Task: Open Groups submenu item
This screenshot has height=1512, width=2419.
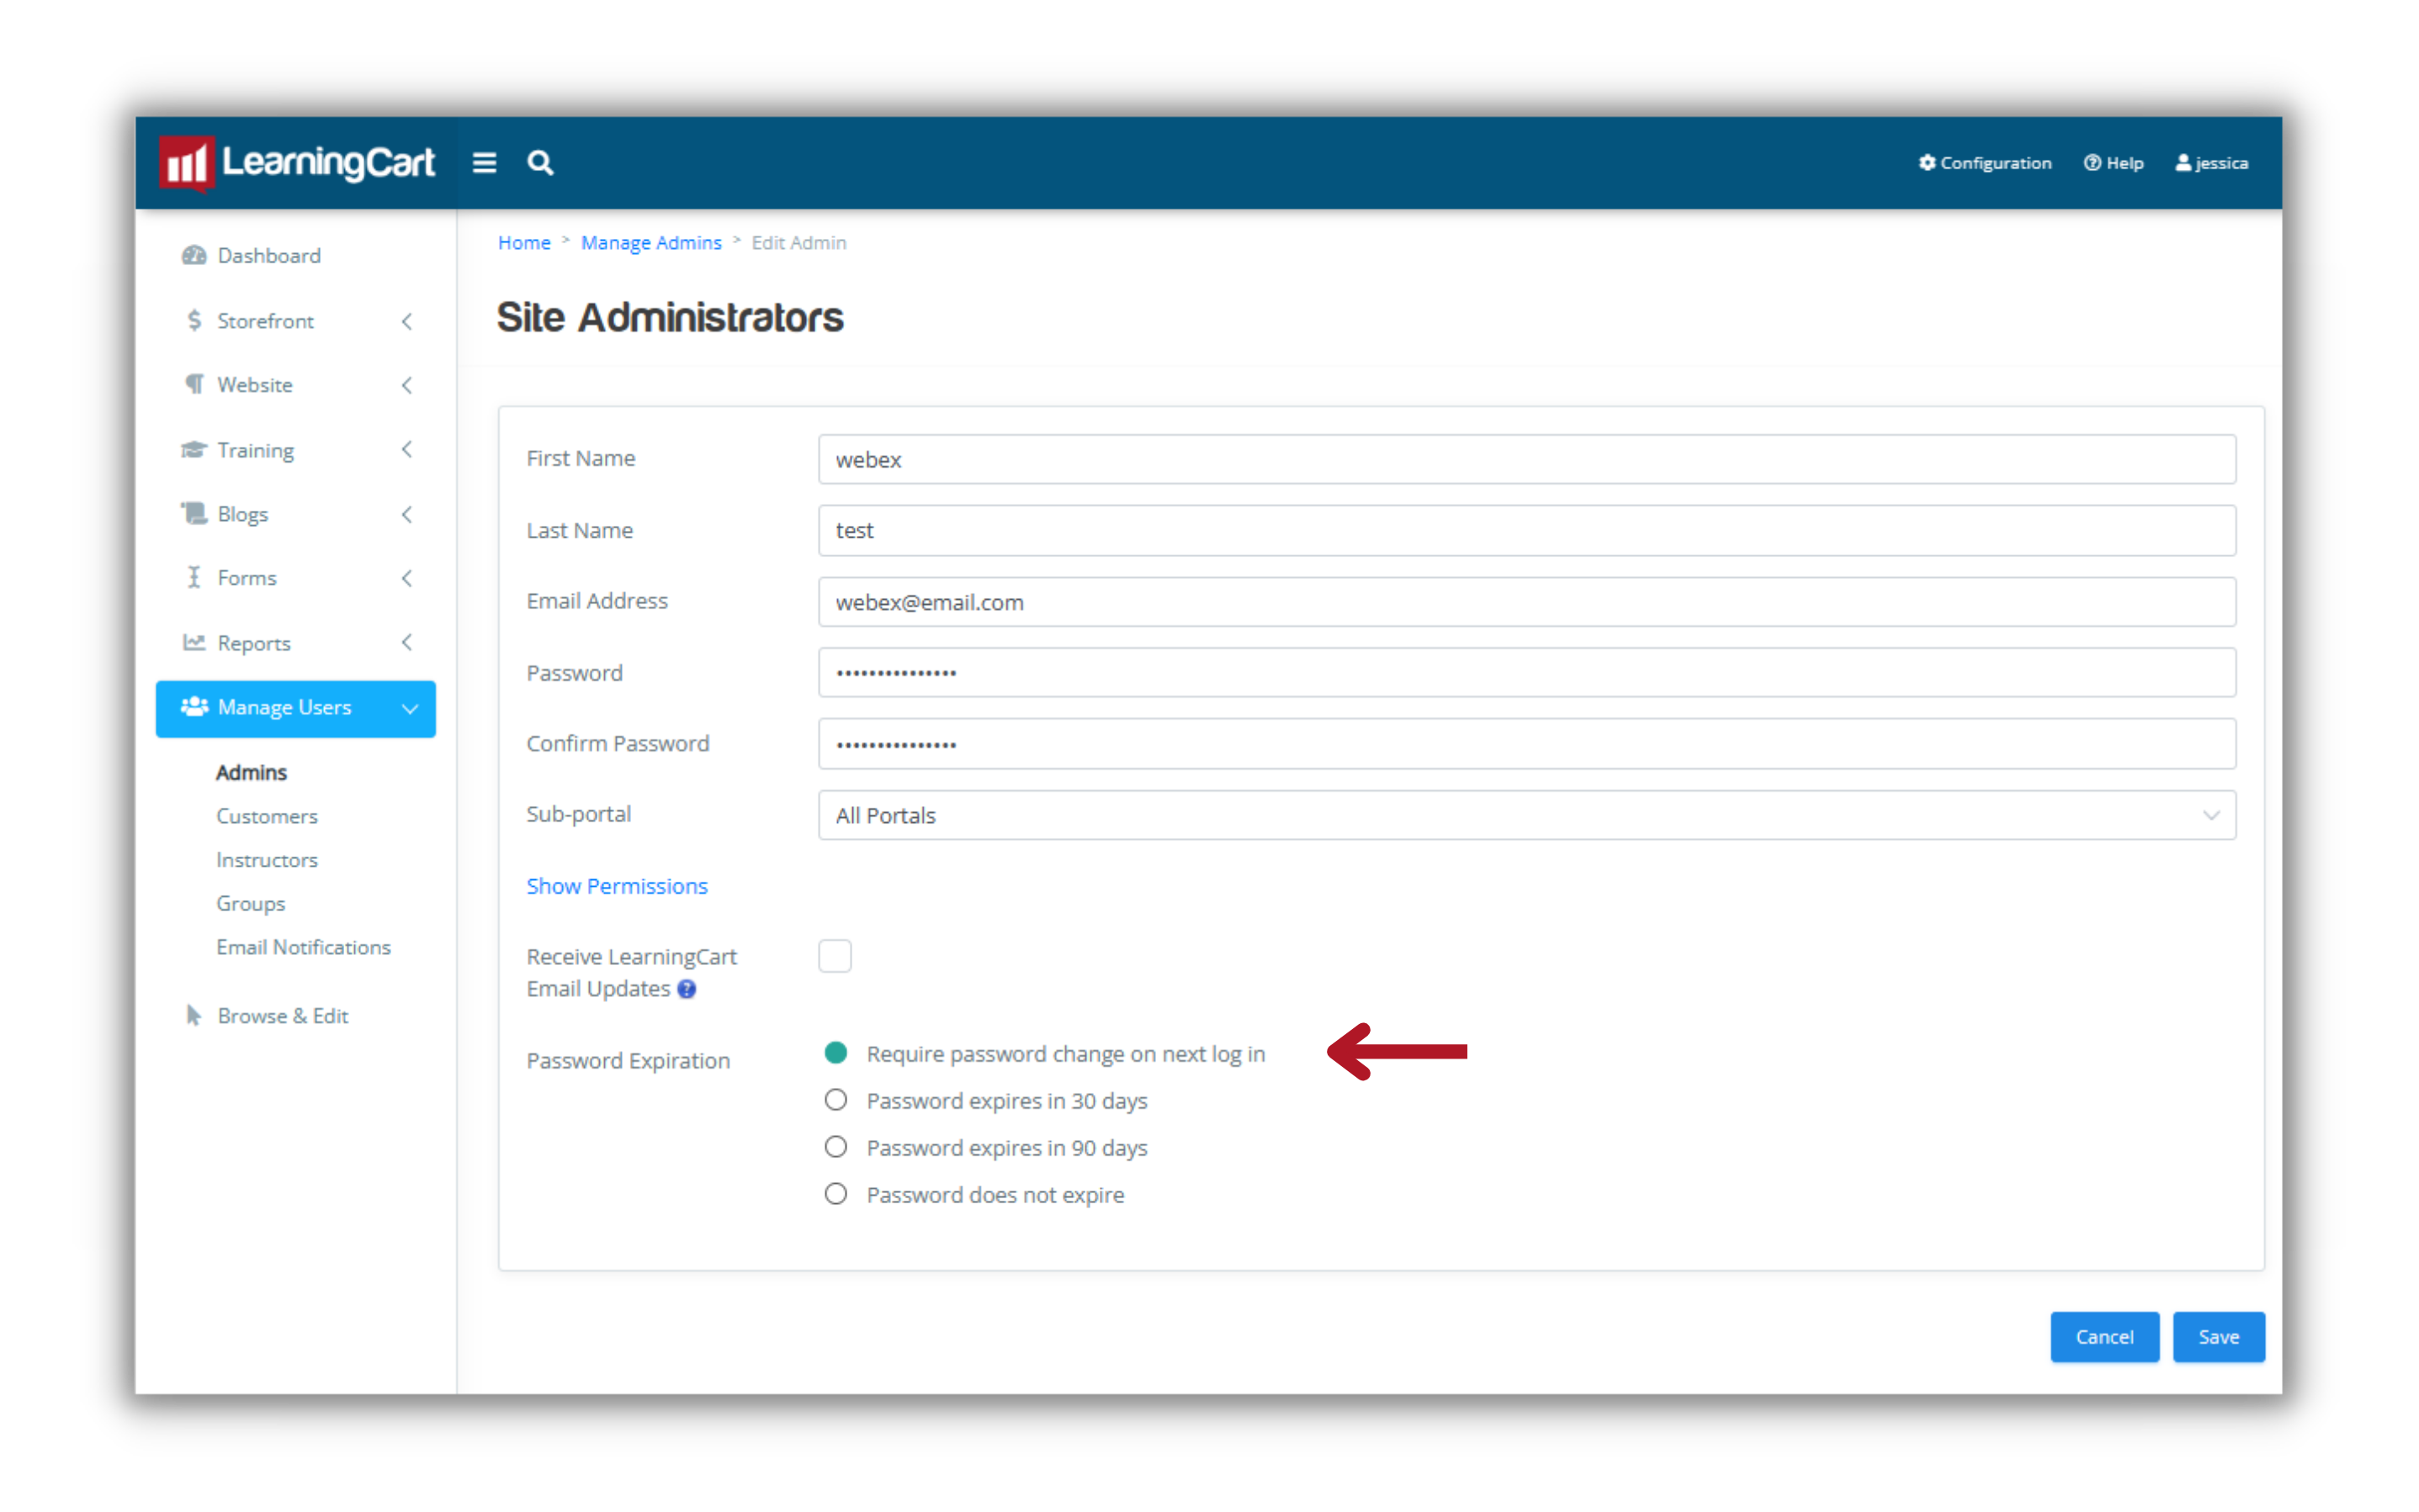Action: pos(251,904)
